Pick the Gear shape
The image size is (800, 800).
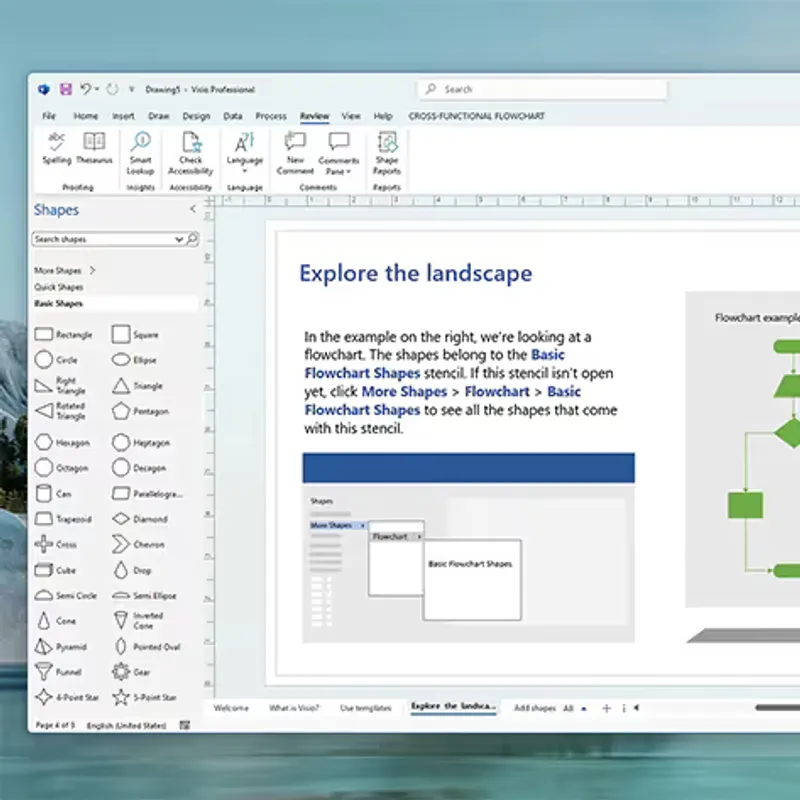[131, 672]
